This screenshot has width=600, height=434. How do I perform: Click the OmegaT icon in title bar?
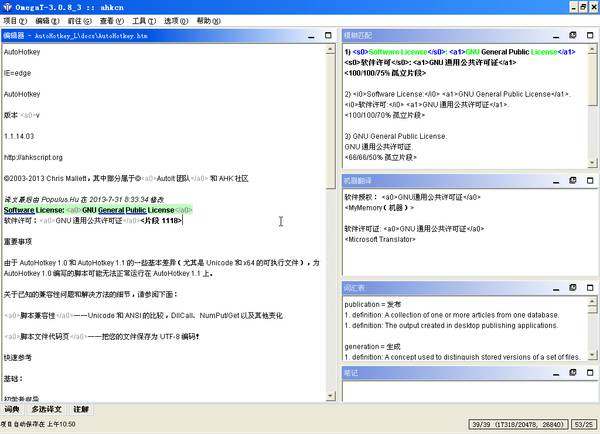point(7,7)
